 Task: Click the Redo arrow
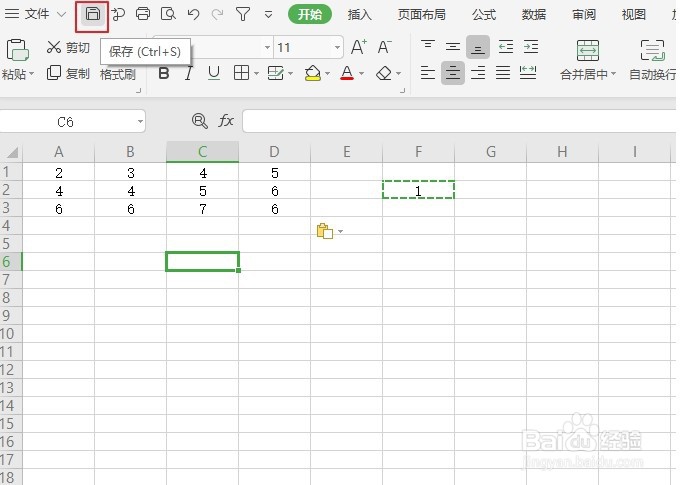tap(217, 14)
